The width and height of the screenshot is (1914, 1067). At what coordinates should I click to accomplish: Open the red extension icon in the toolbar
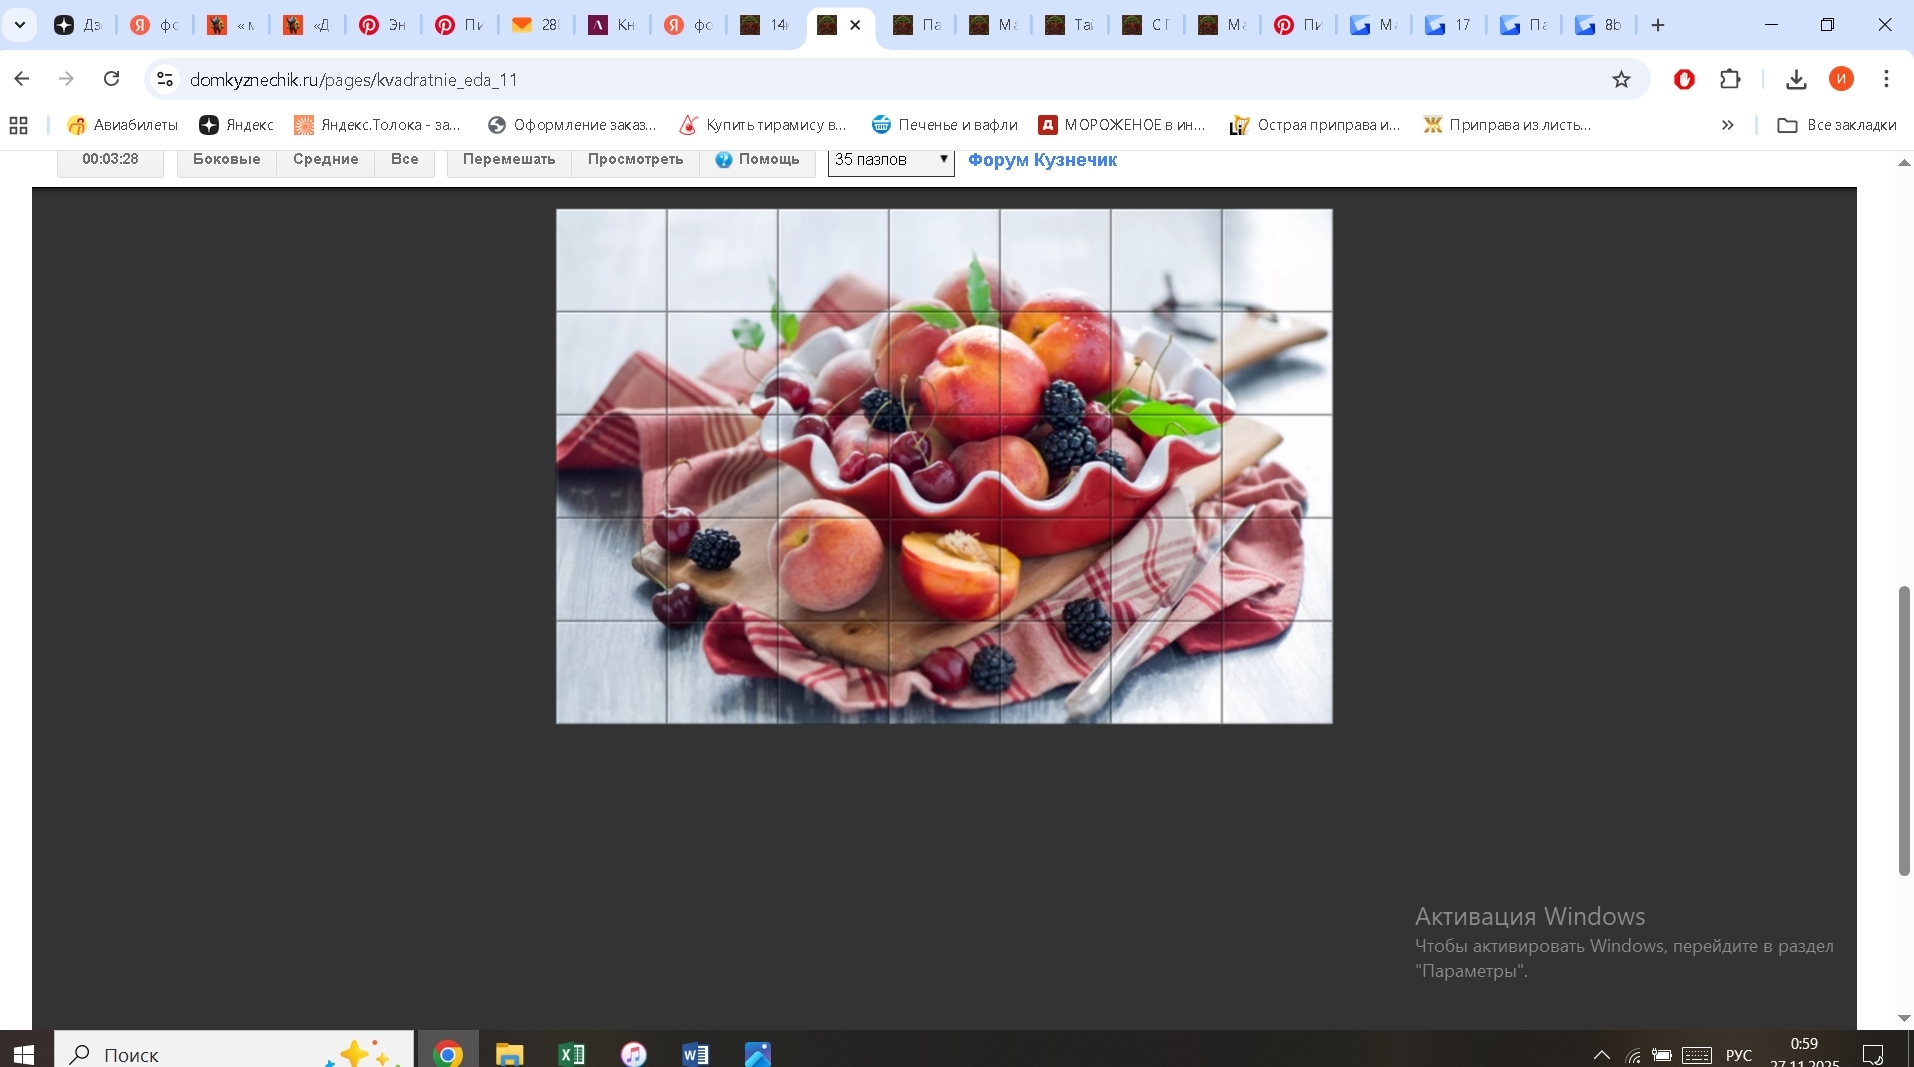(1684, 79)
